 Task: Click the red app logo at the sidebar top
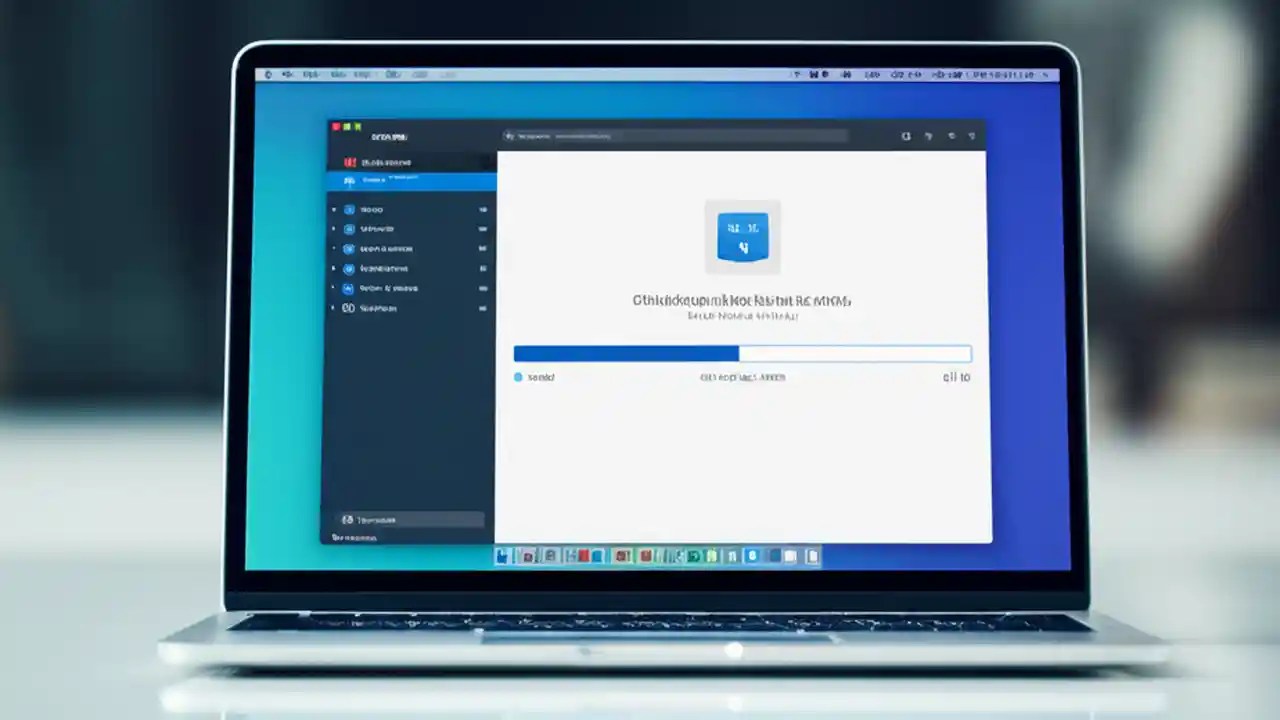(x=350, y=161)
